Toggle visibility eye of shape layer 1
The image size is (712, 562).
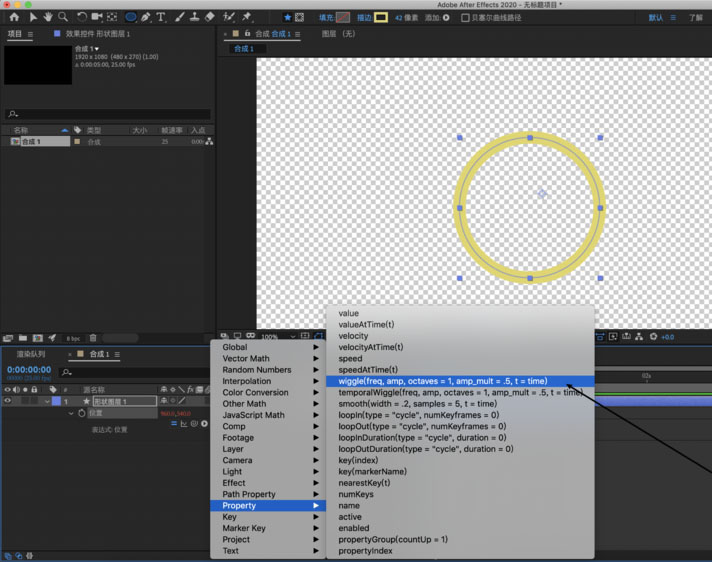(x=7, y=401)
